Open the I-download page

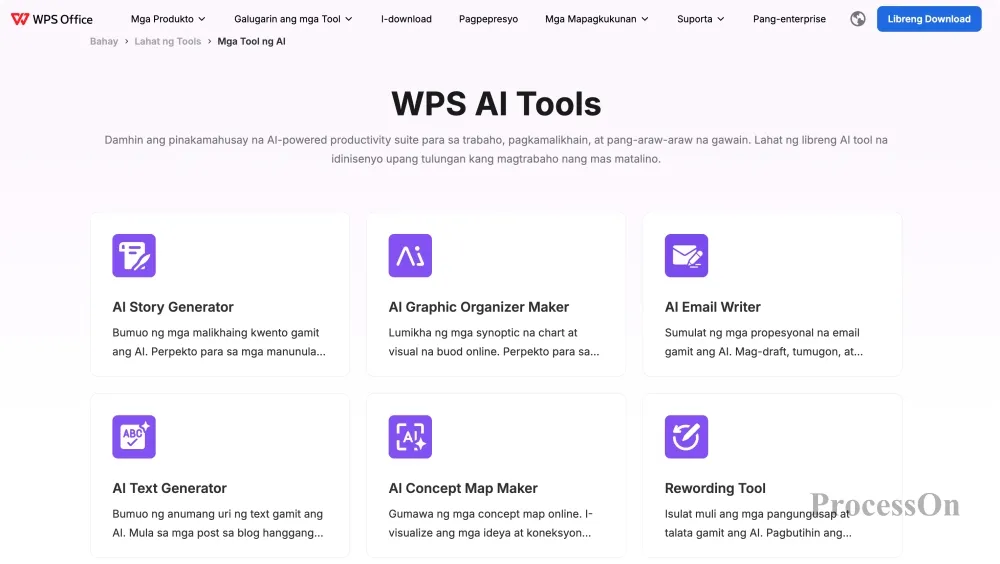click(x=406, y=19)
